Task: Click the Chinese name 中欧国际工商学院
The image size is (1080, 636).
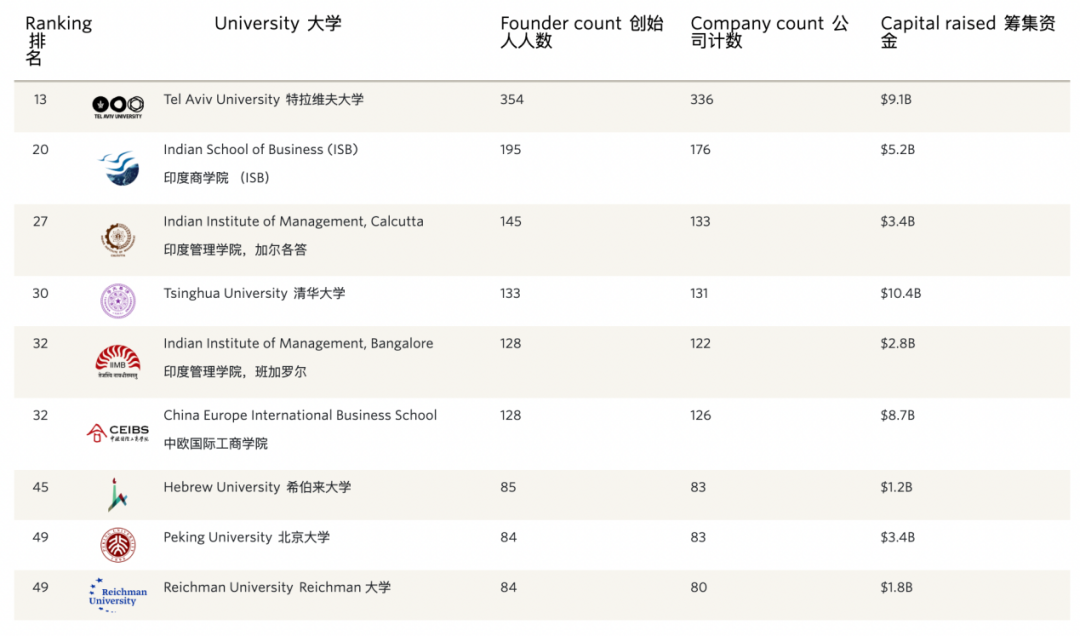Action: (x=216, y=444)
